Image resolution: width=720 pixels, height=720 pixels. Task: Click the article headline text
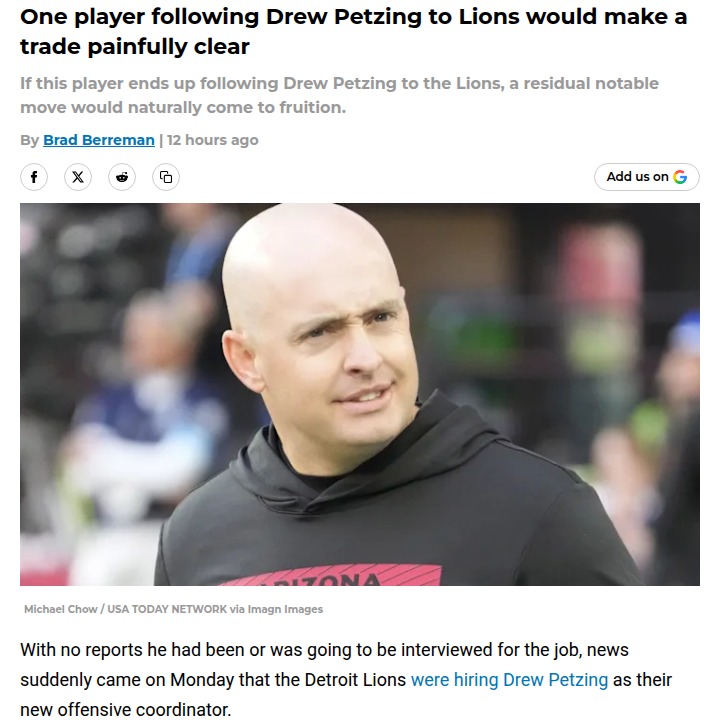pyautogui.click(x=354, y=31)
